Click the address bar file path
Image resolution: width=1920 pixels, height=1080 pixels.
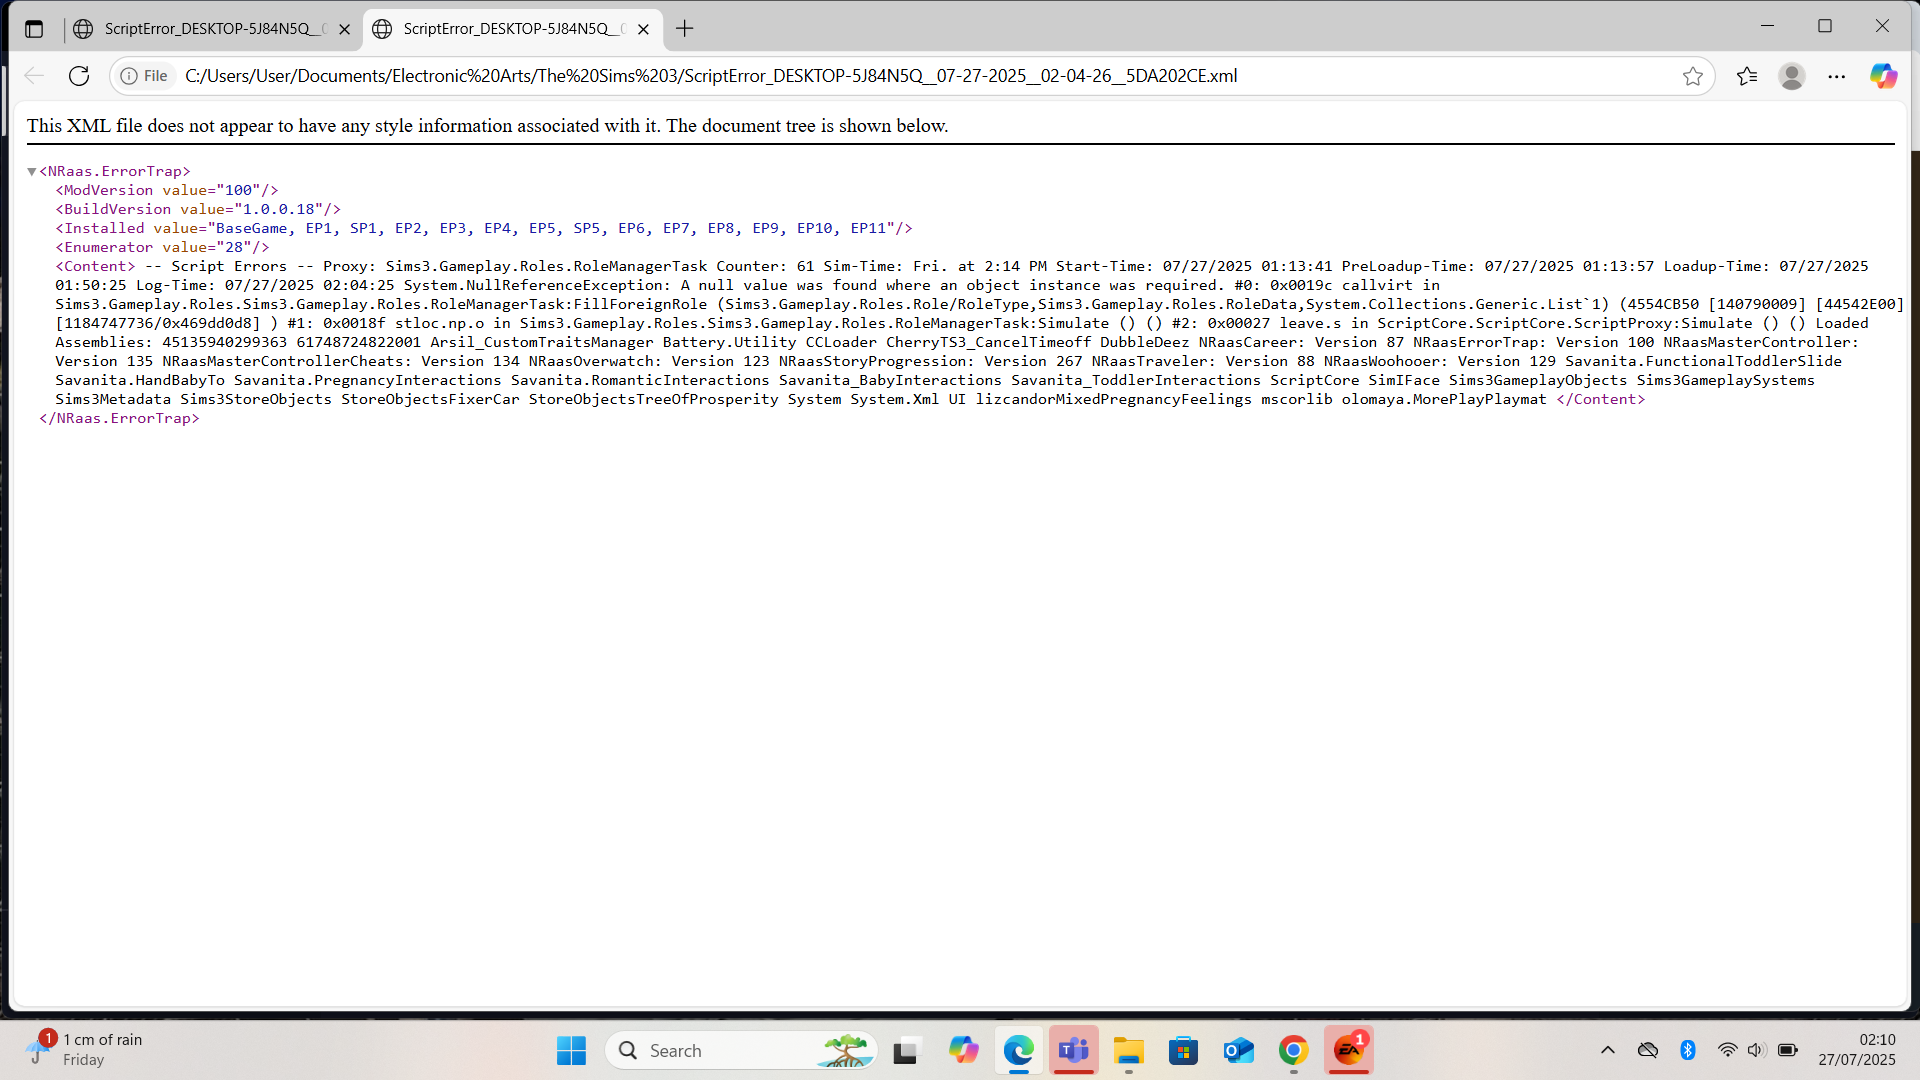point(710,76)
